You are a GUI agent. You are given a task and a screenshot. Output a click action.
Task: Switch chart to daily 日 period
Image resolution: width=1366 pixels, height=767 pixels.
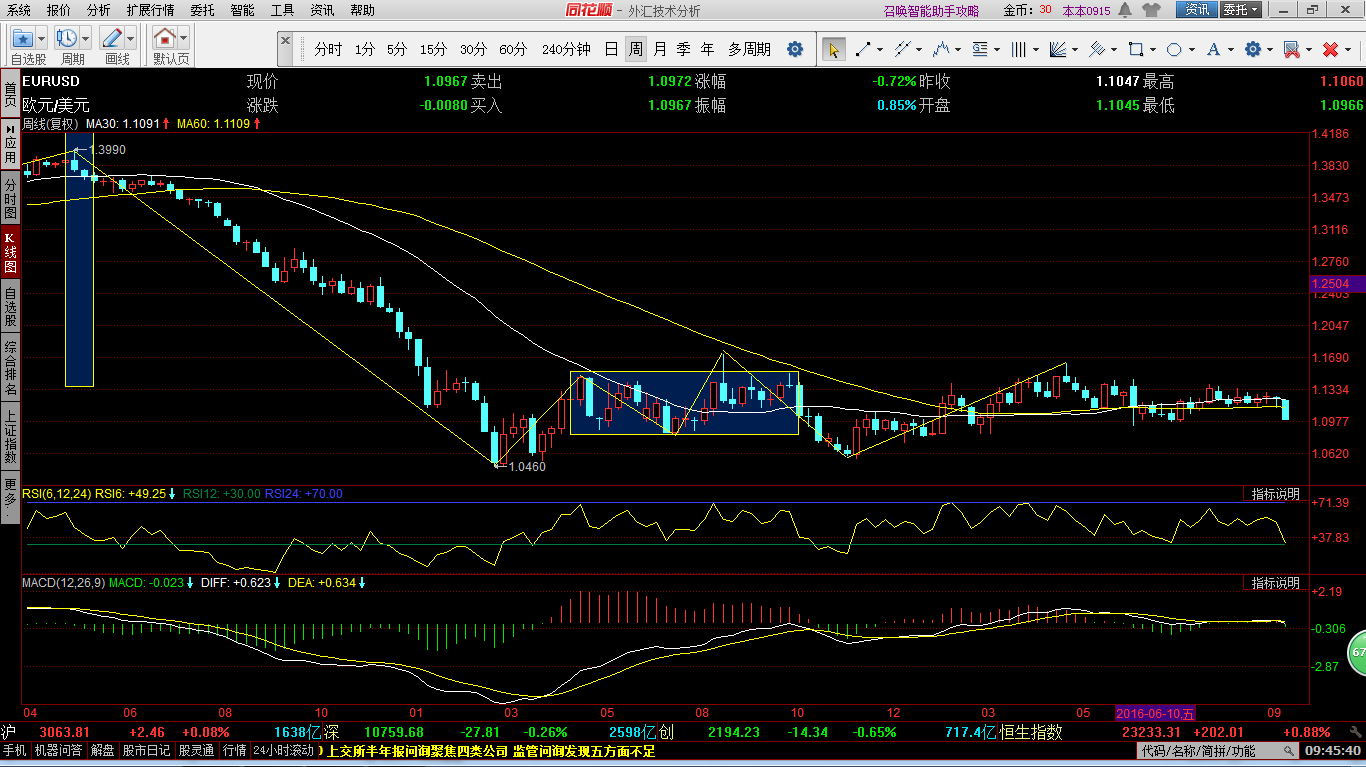[611, 49]
